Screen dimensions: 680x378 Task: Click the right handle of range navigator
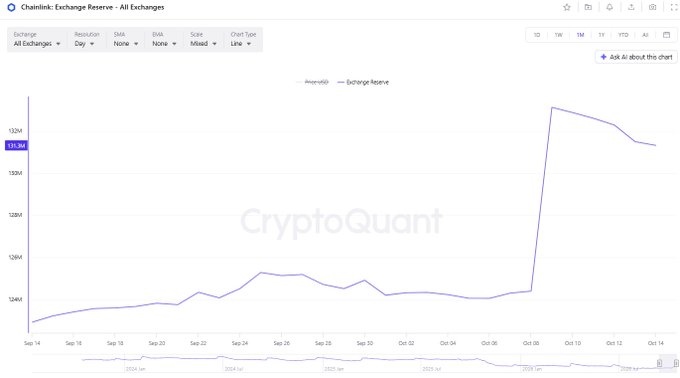(676, 363)
